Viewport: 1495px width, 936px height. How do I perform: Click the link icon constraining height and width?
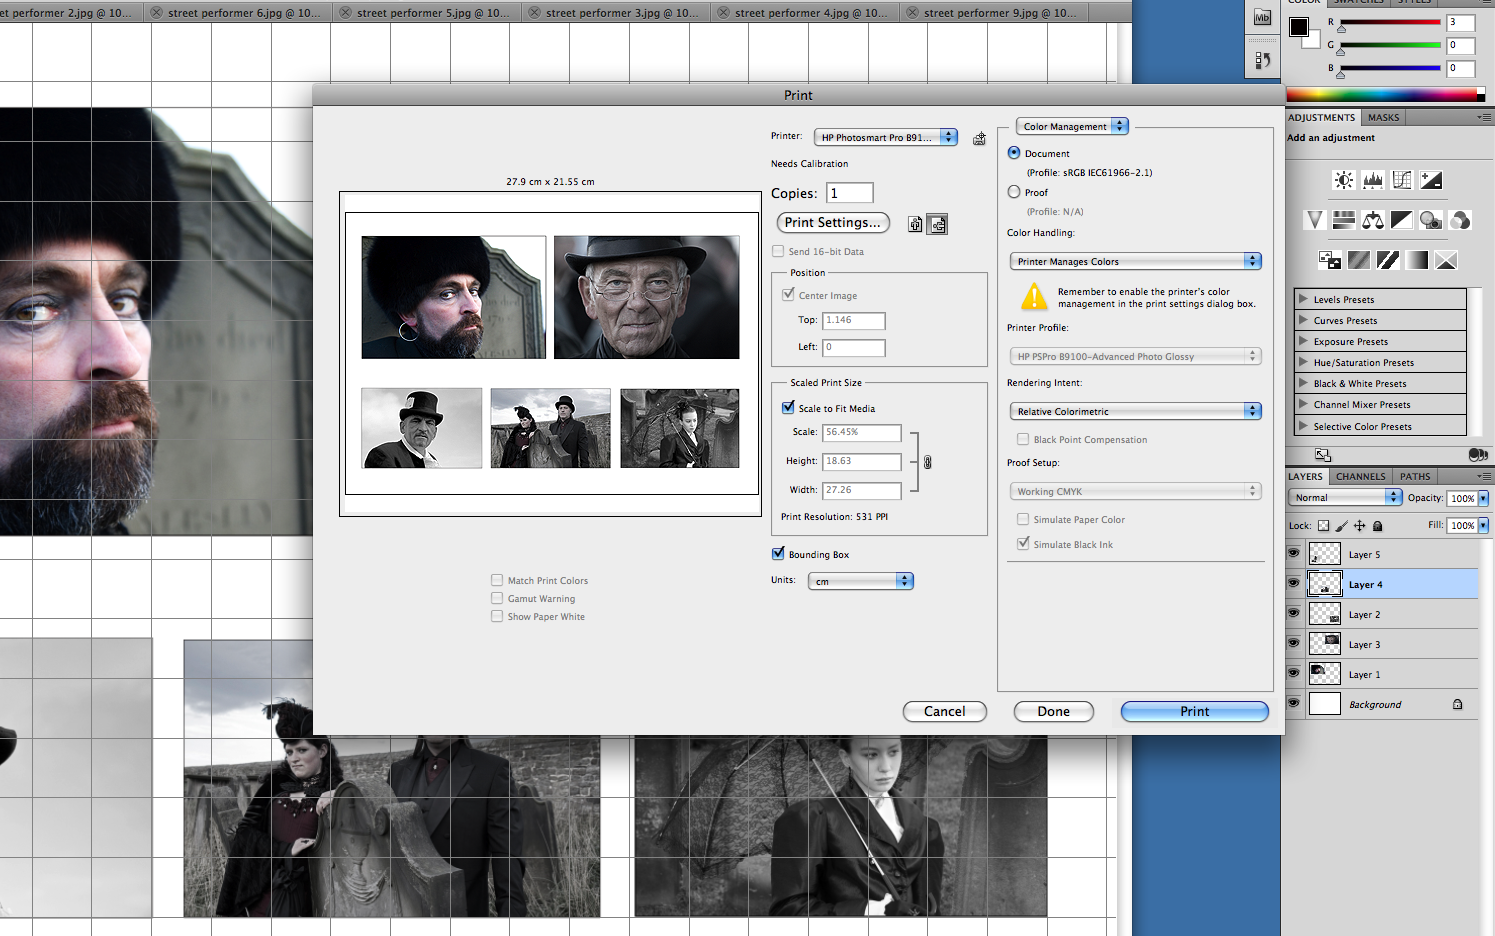(x=928, y=462)
